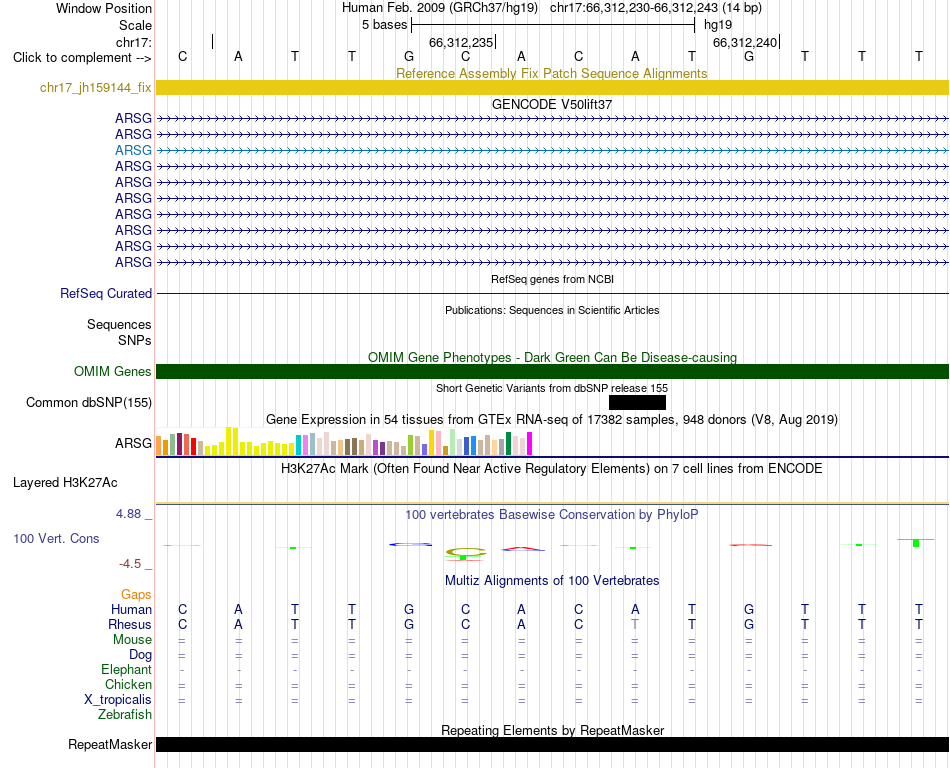Select the "Chicken" alignment row label
The image size is (950, 768).
(128, 684)
